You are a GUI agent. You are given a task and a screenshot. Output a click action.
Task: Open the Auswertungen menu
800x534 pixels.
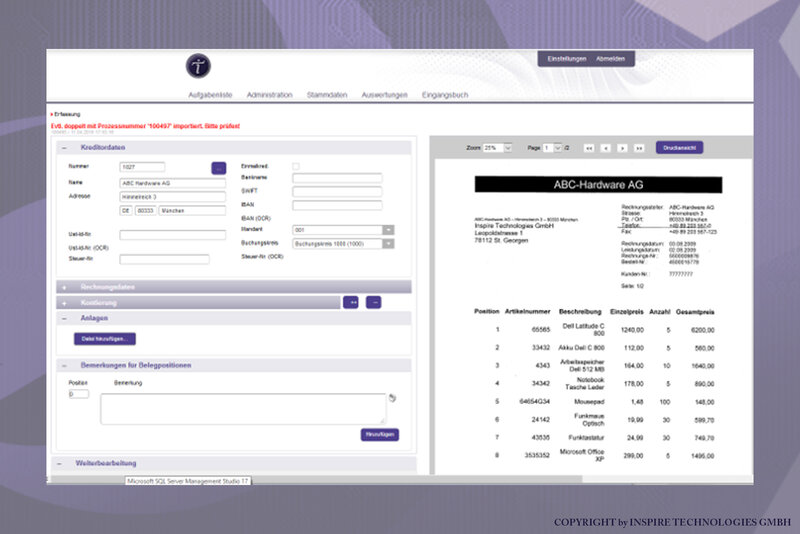pos(385,95)
